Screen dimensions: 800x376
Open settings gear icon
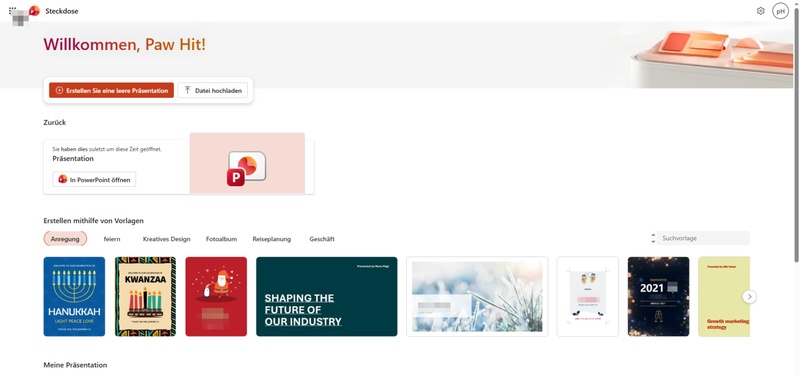point(761,11)
